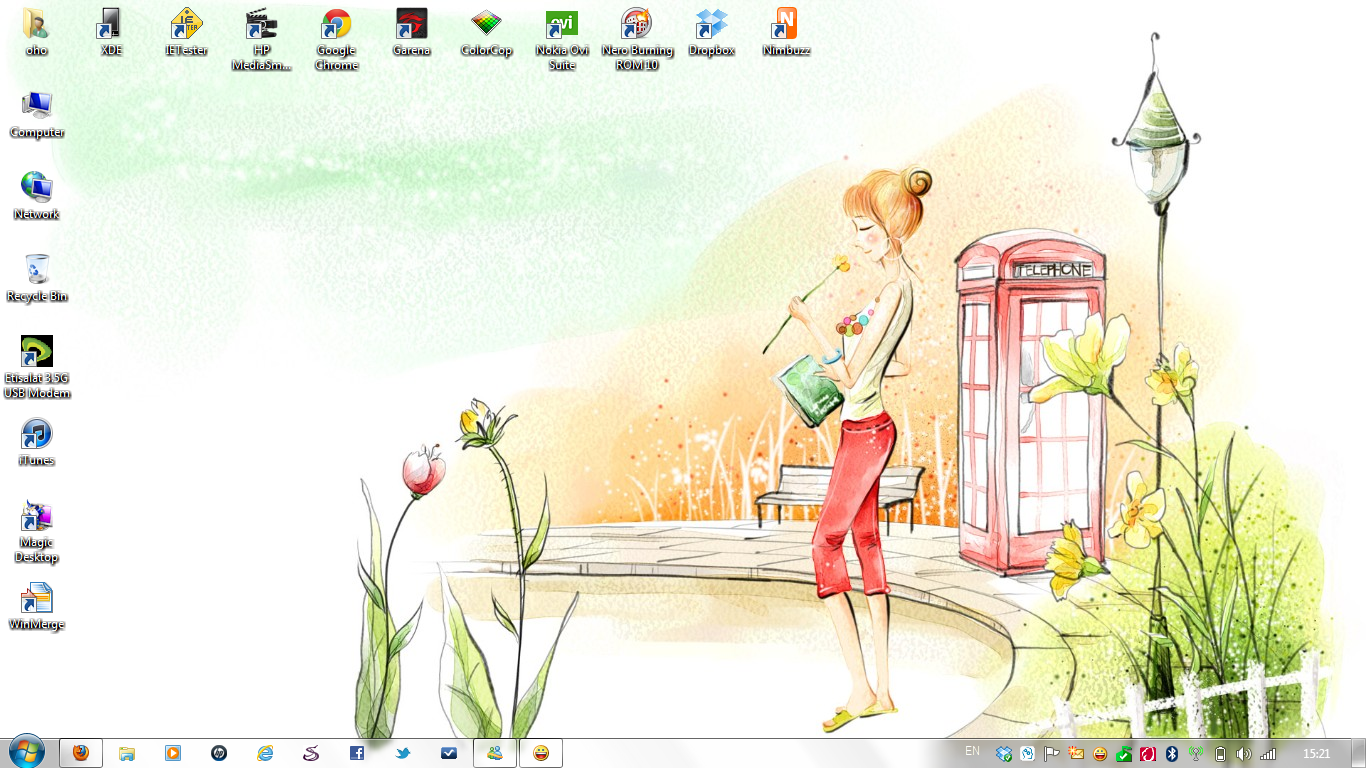Click the Firefox taskbar button
Viewport: 1366px width, 768px height.
[81, 753]
